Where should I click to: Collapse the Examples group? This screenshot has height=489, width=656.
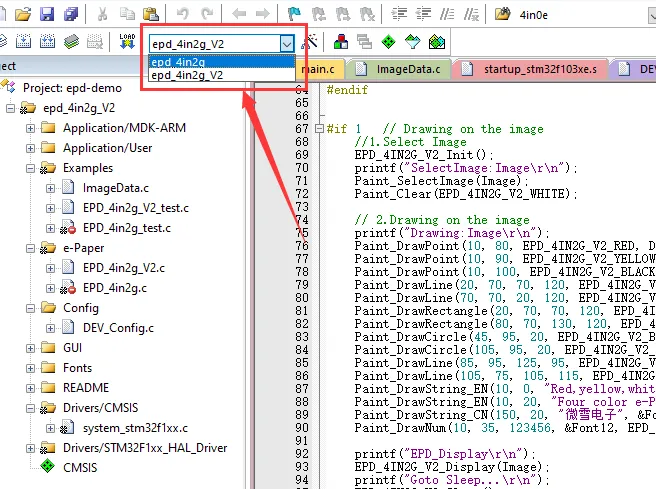[30, 168]
